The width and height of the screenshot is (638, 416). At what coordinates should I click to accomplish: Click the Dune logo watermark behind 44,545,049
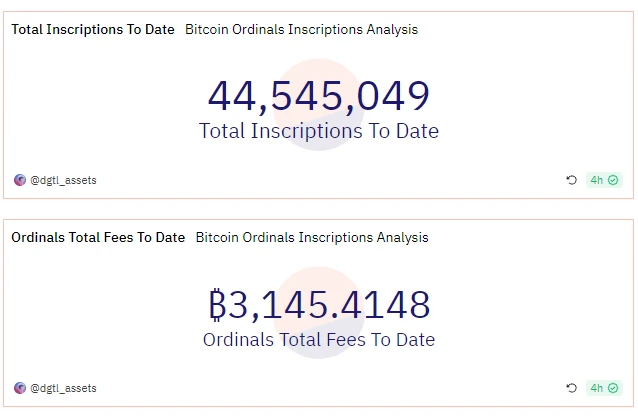coord(319,72)
